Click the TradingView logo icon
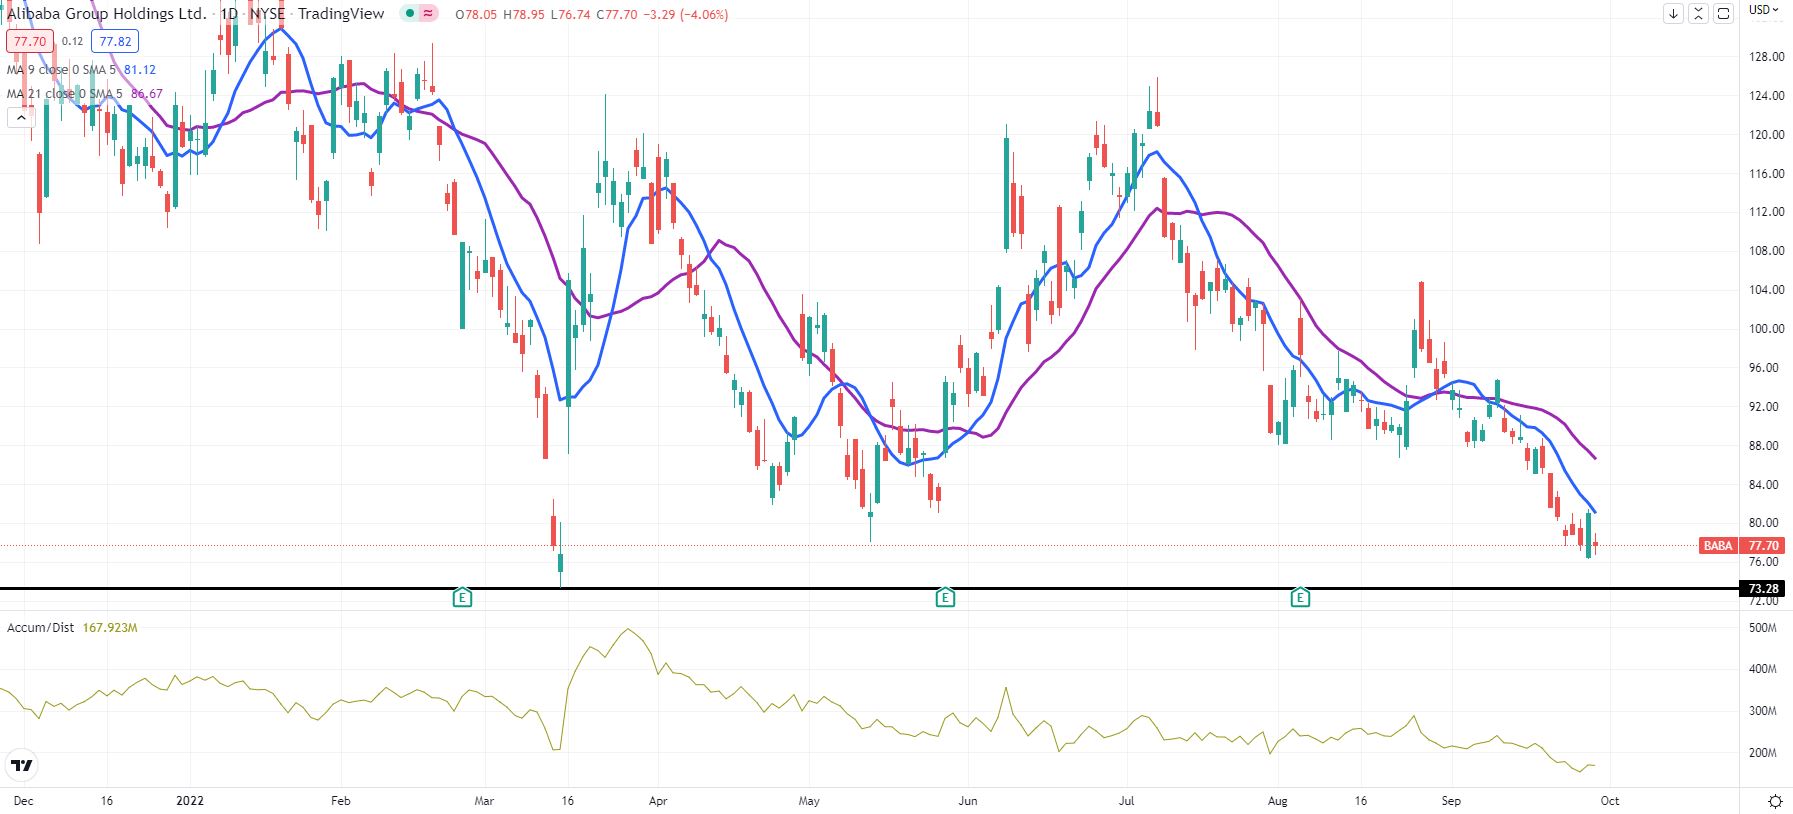The height and width of the screenshot is (814, 1793). (21, 766)
